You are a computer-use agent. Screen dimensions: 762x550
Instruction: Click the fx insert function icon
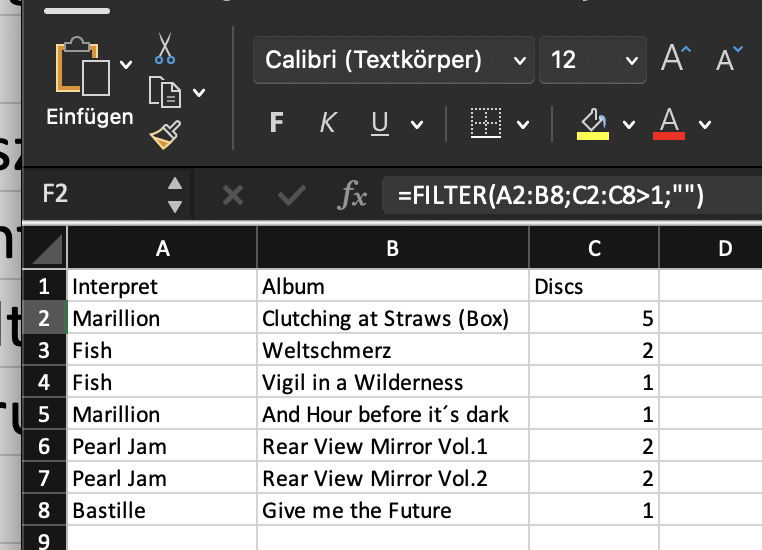coord(352,194)
